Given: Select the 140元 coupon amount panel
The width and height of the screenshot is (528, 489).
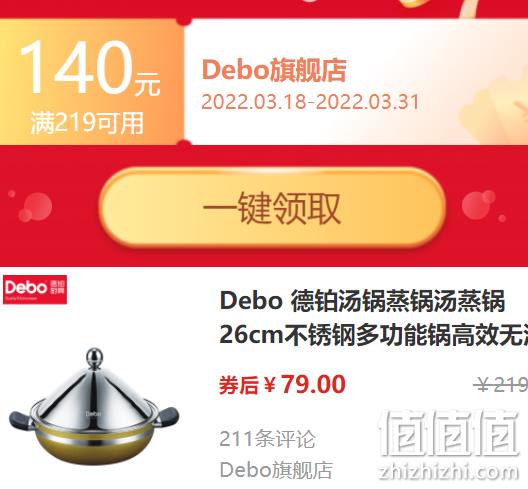Looking at the screenshot, I should point(92,83).
